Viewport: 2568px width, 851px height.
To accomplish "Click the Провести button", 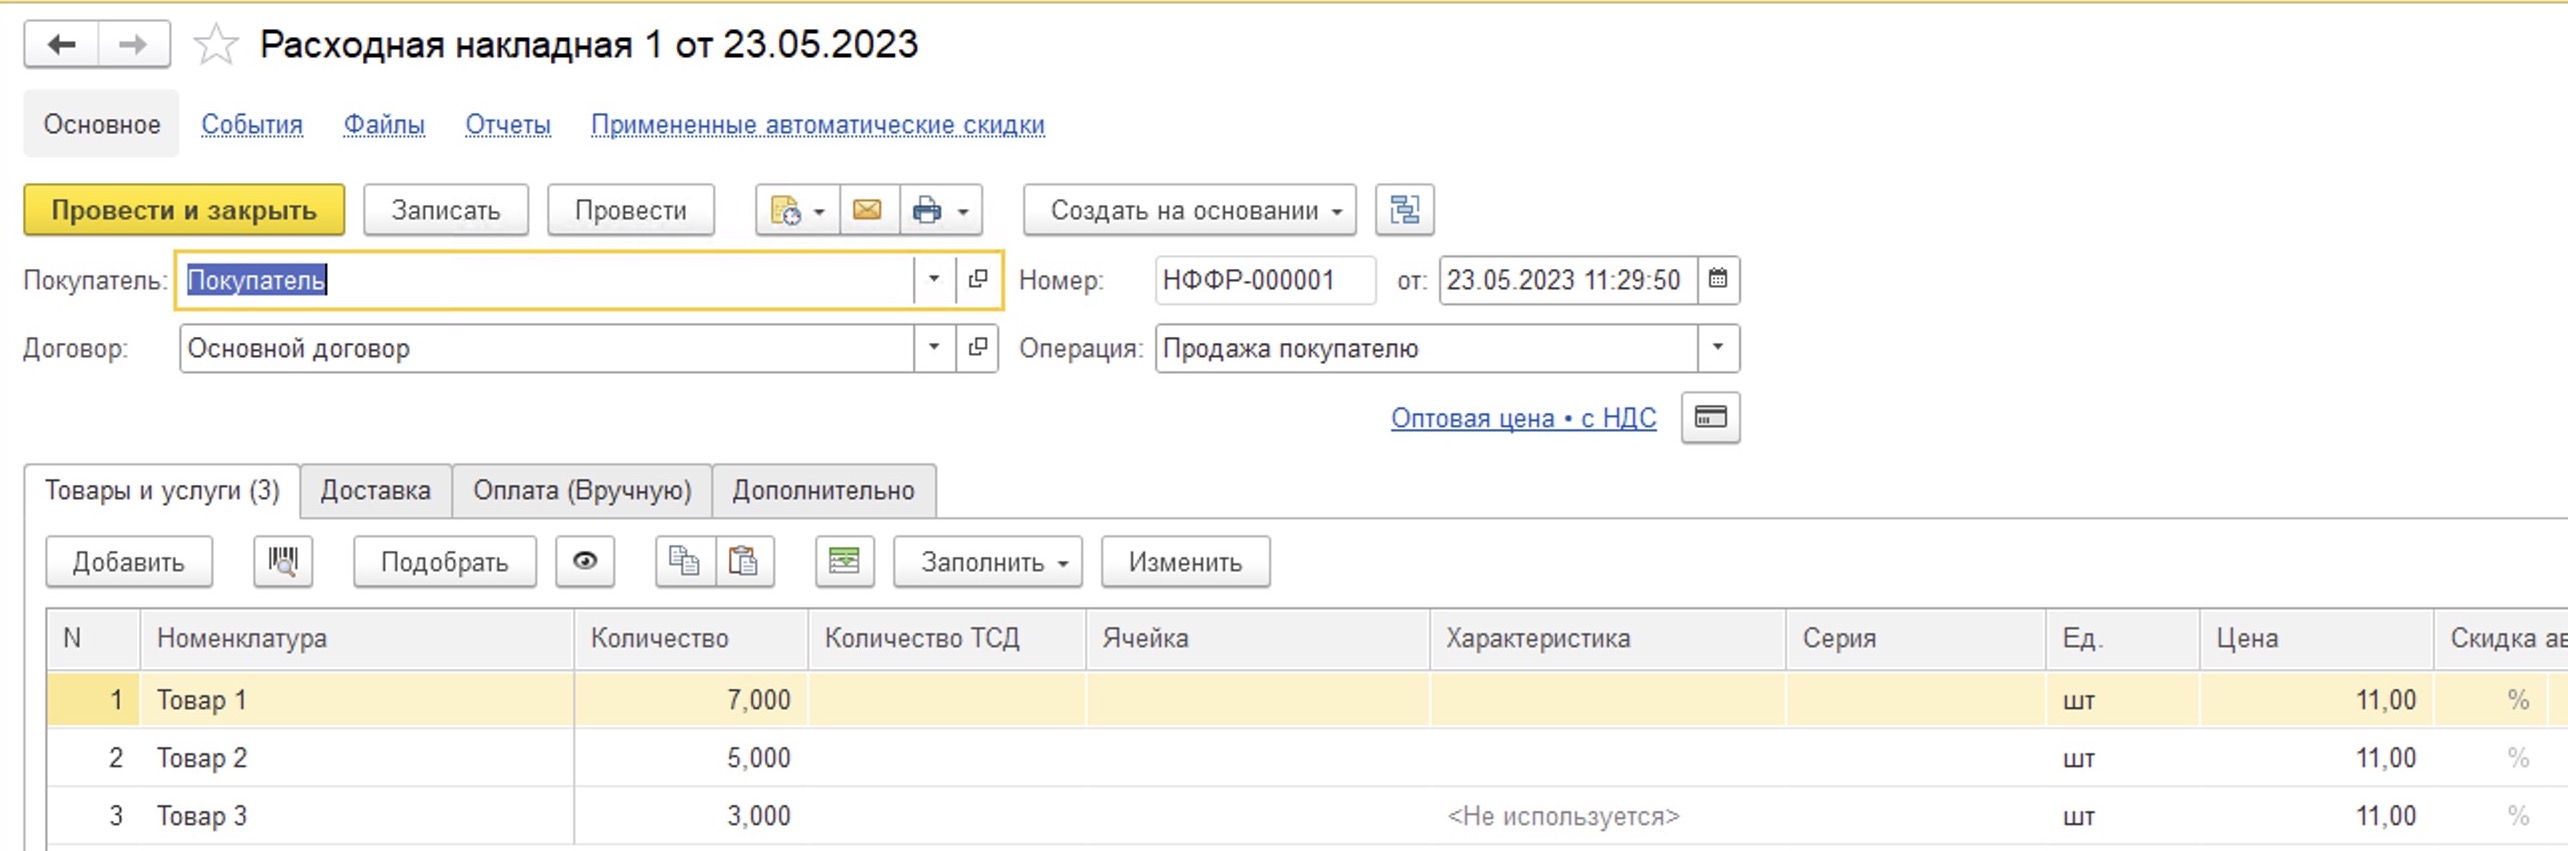I will (x=631, y=210).
